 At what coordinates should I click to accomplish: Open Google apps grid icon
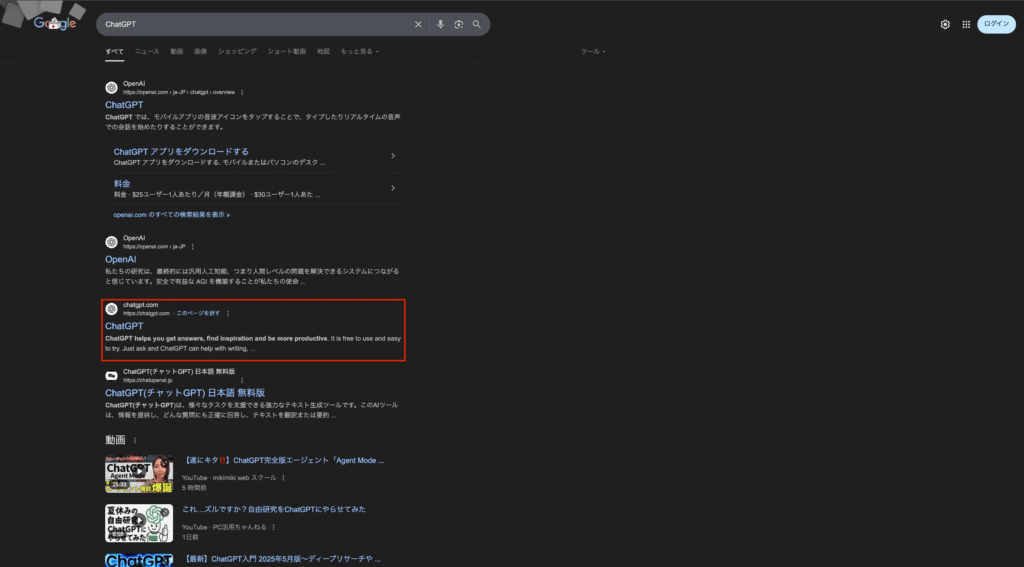pyautogui.click(x=966, y=24)
